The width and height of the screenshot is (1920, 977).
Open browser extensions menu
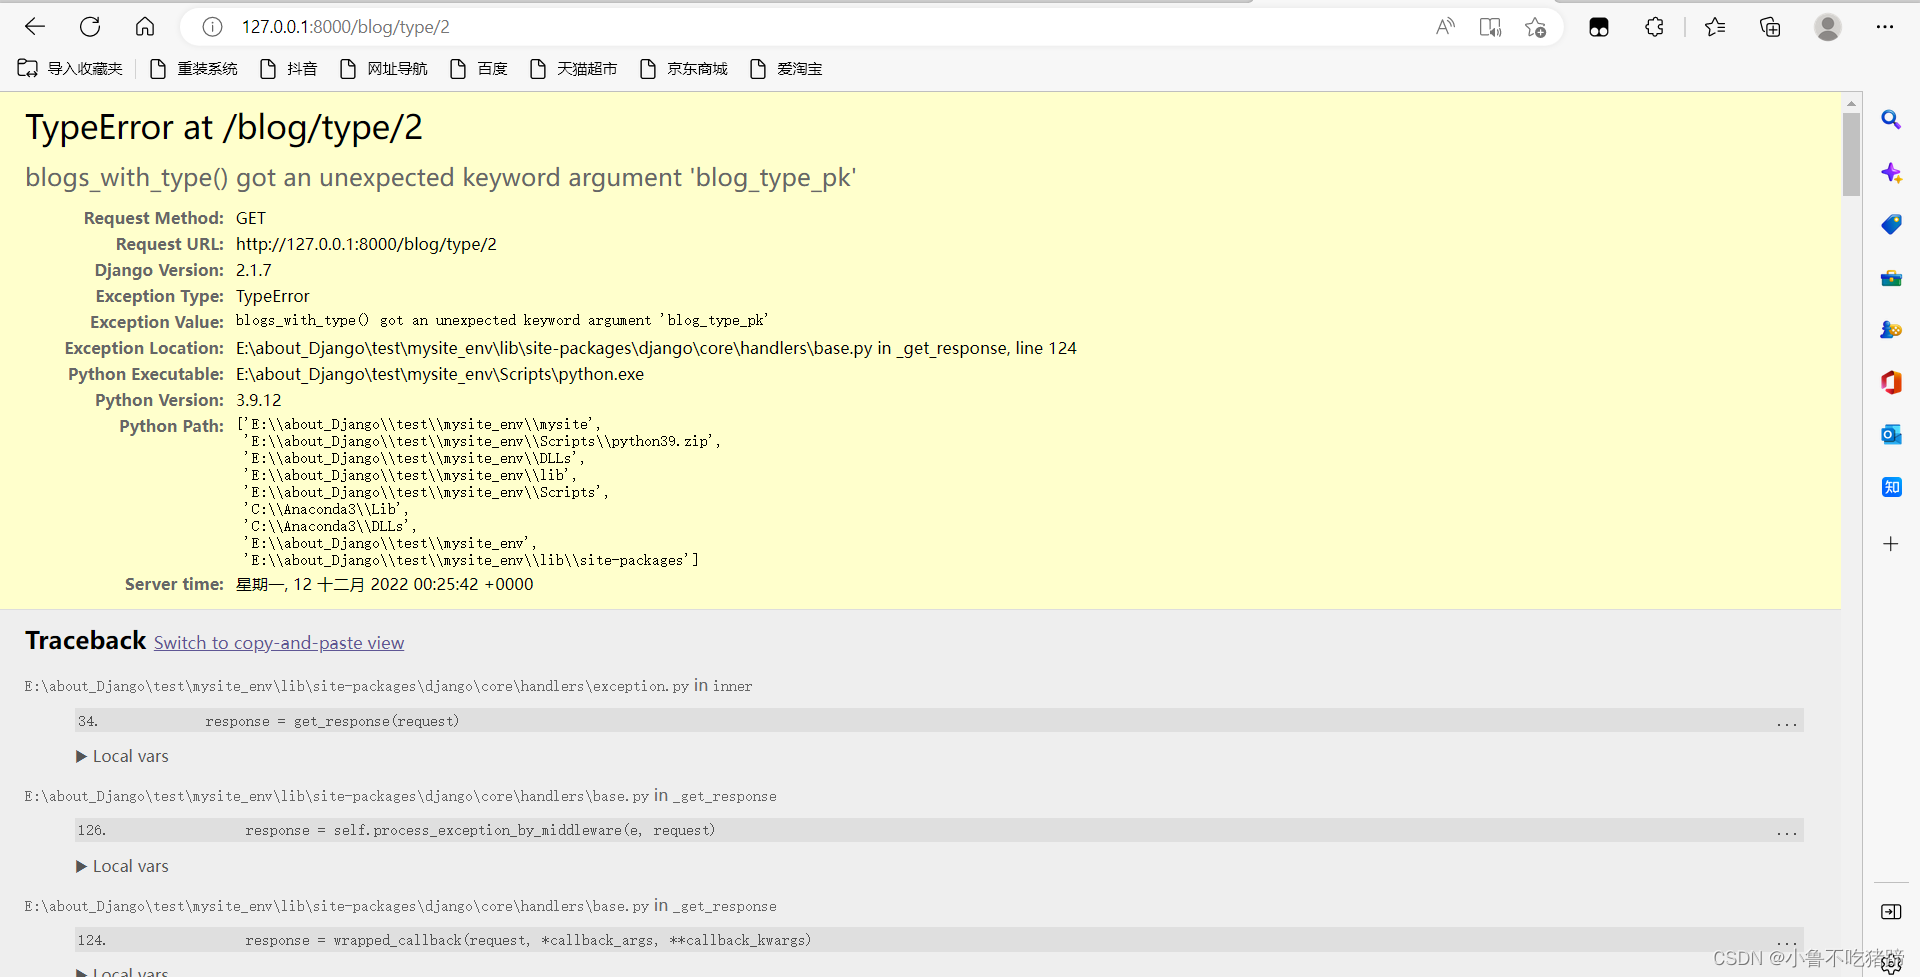[1655, 27]
